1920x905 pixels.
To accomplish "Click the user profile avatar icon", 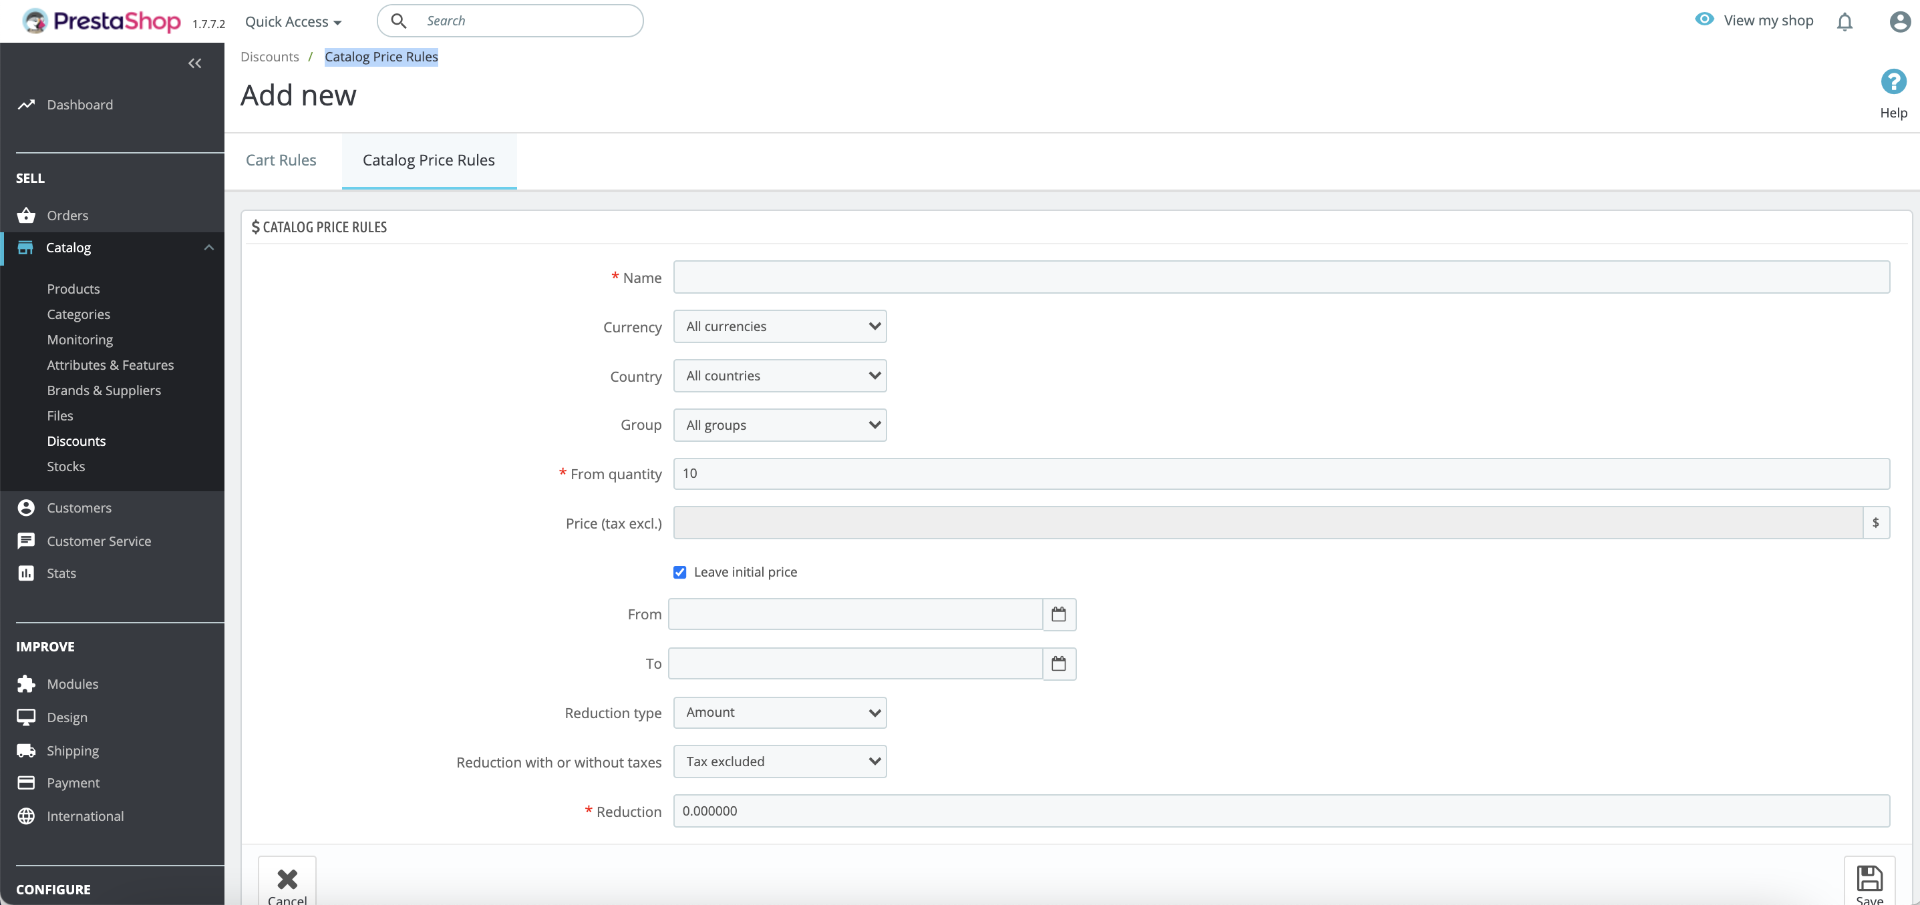I will (1900, 22).
